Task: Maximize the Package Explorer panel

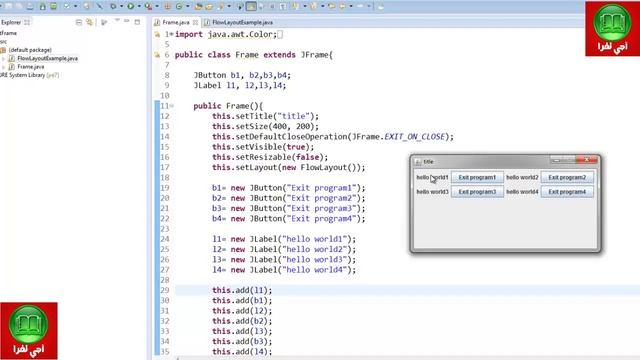Action: click(x=137, y=22)
